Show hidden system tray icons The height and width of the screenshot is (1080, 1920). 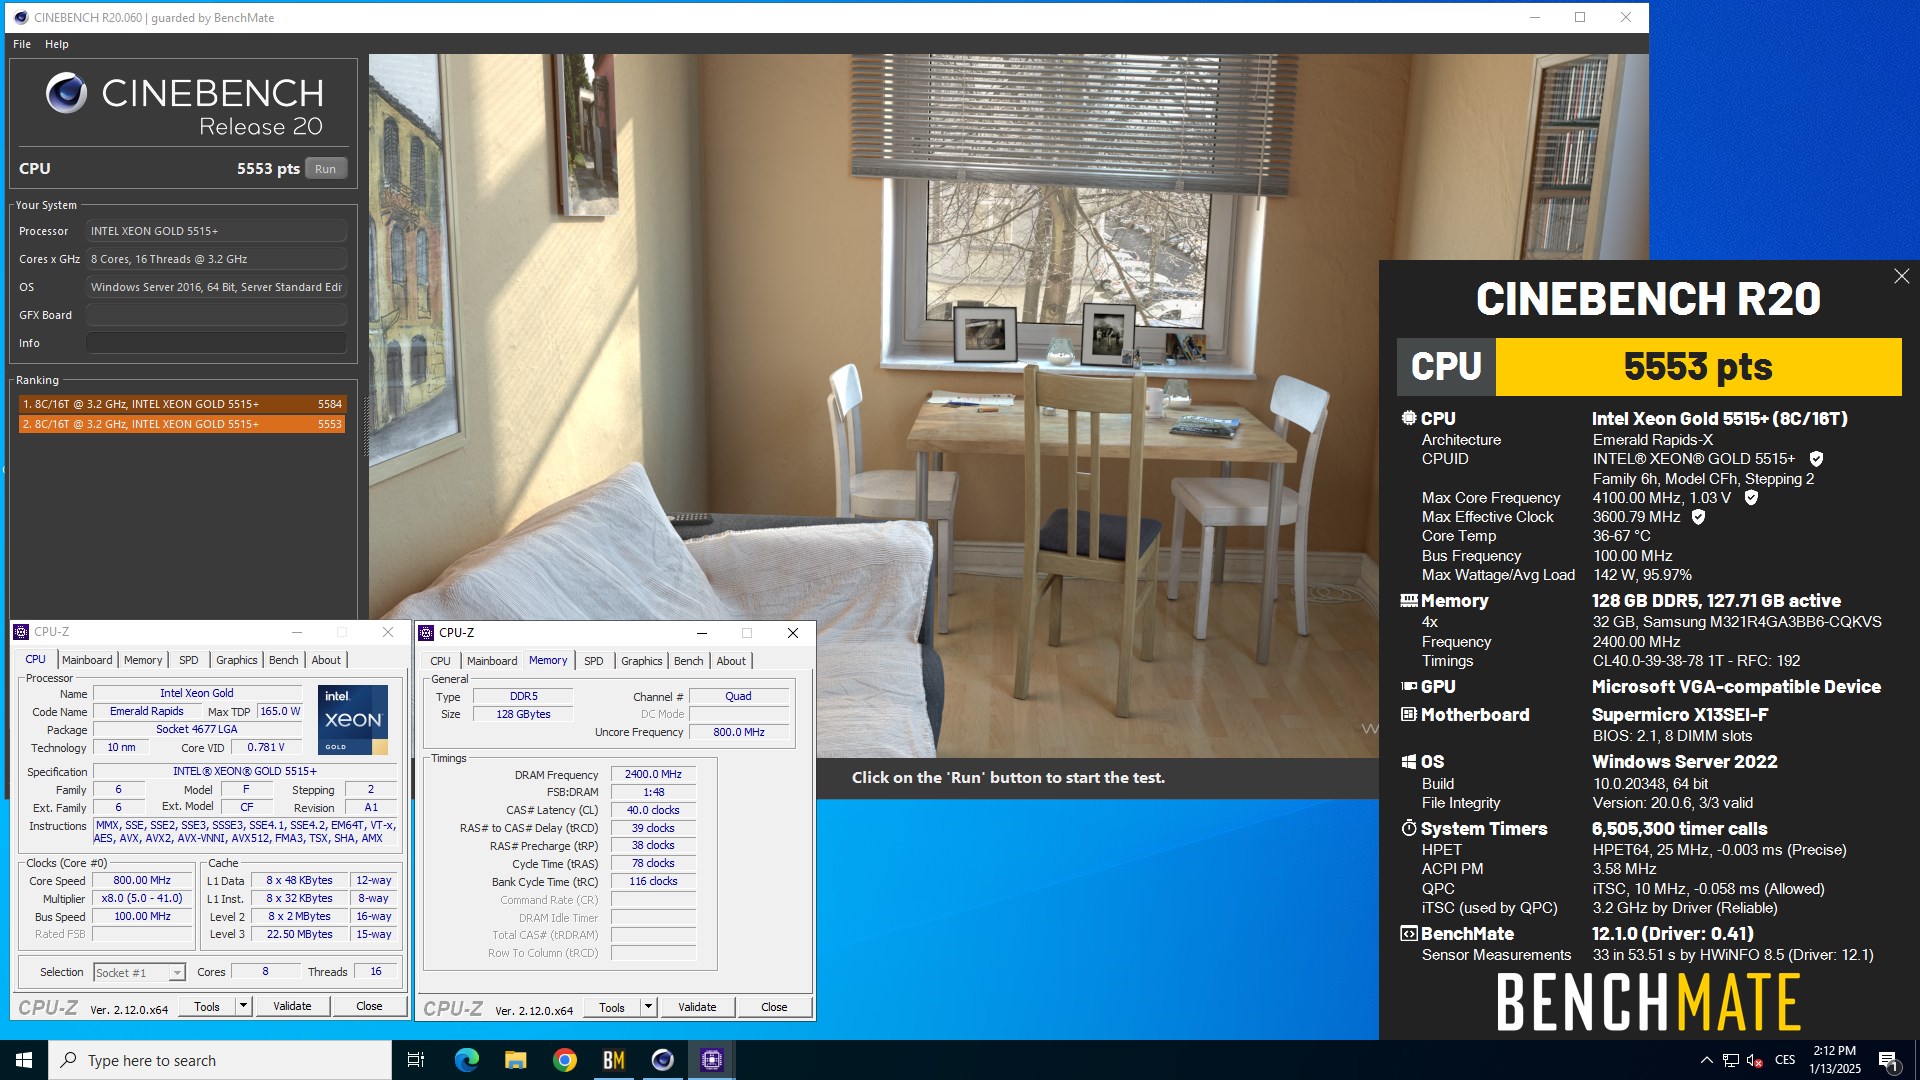pos(1706,1060)
